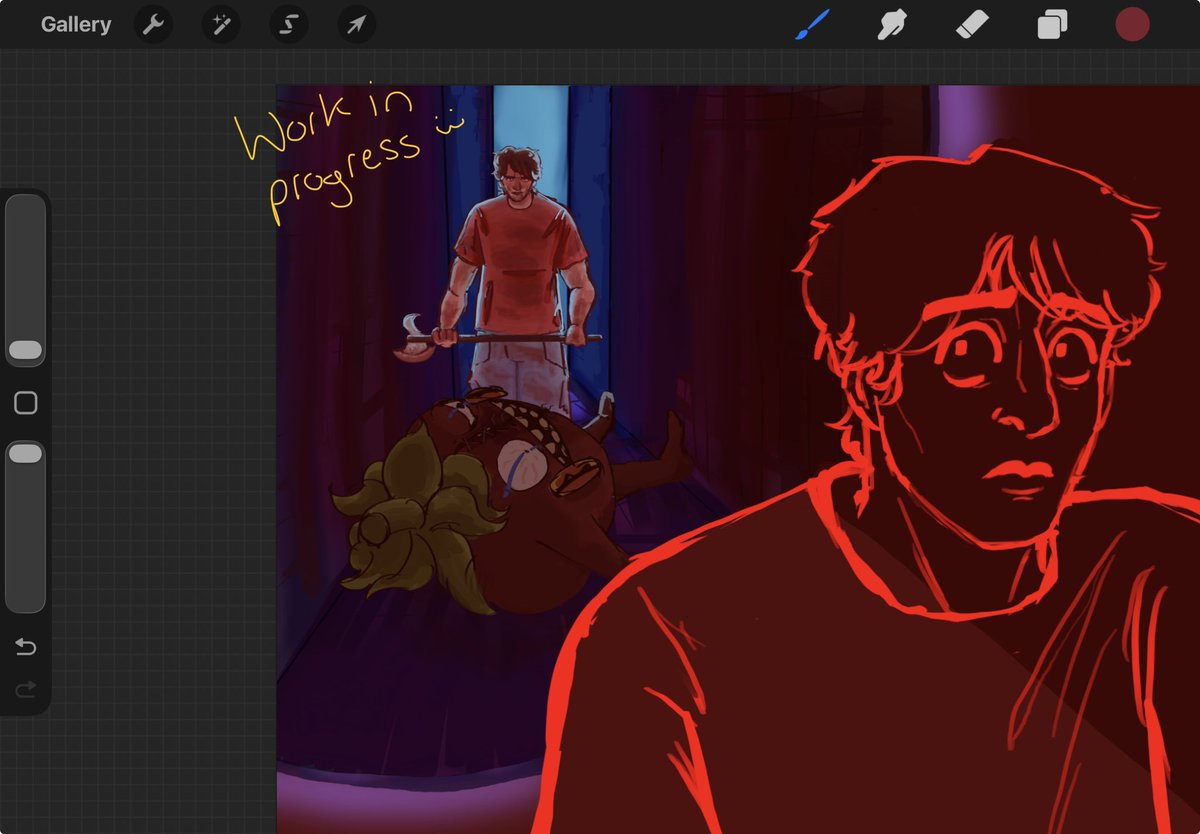Adjust the brush size slider handle
1200x834 pixels.
[x=25, y=350]
